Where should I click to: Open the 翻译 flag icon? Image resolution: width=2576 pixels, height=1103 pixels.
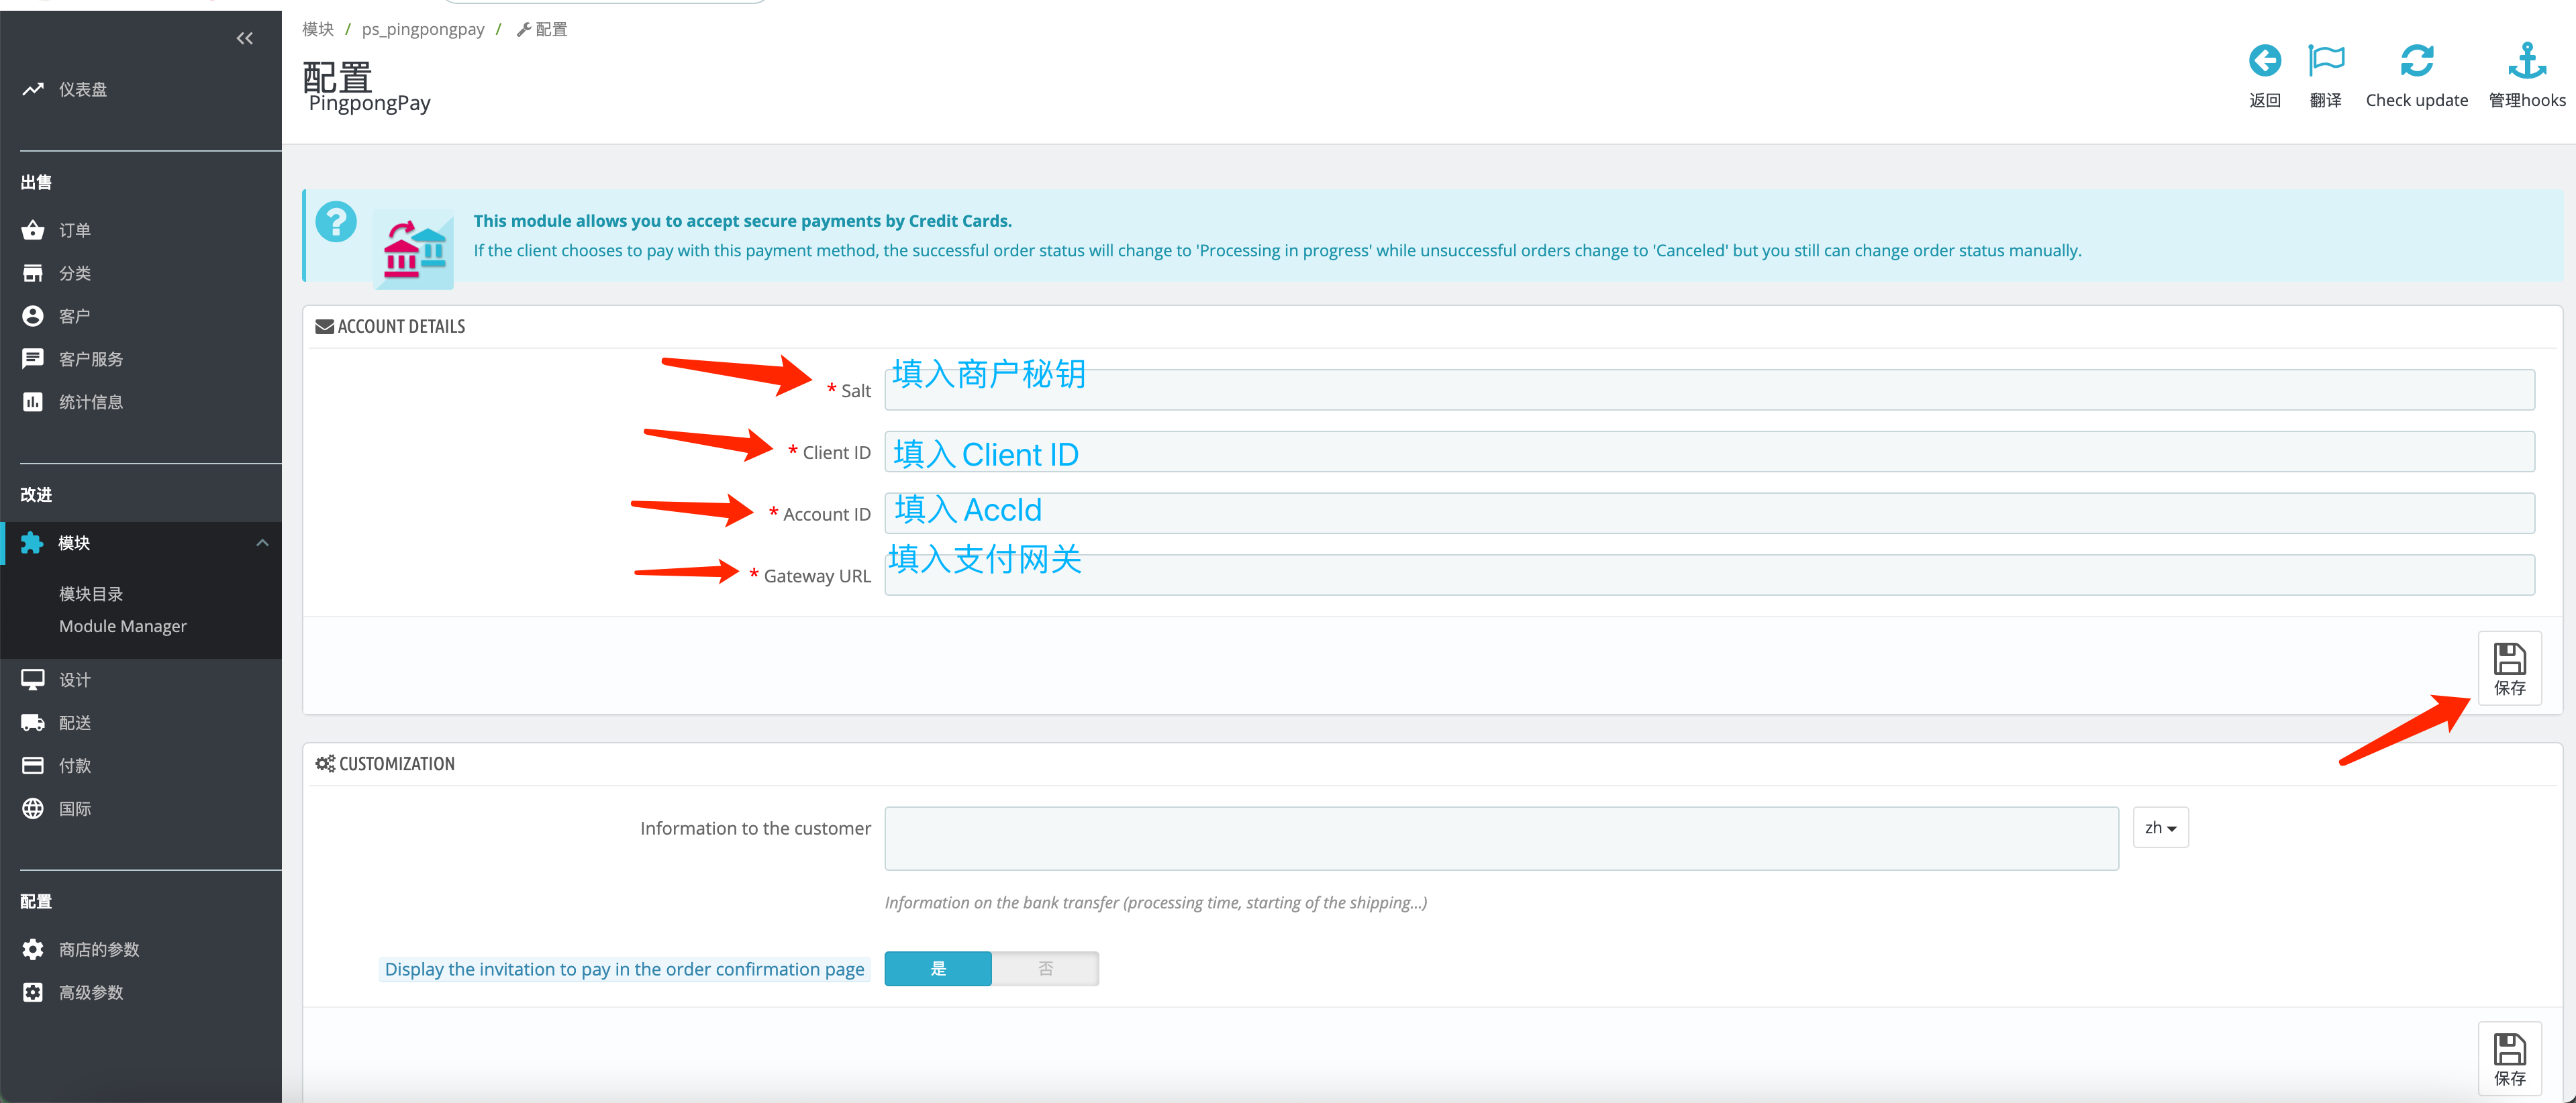[2325, 61]
